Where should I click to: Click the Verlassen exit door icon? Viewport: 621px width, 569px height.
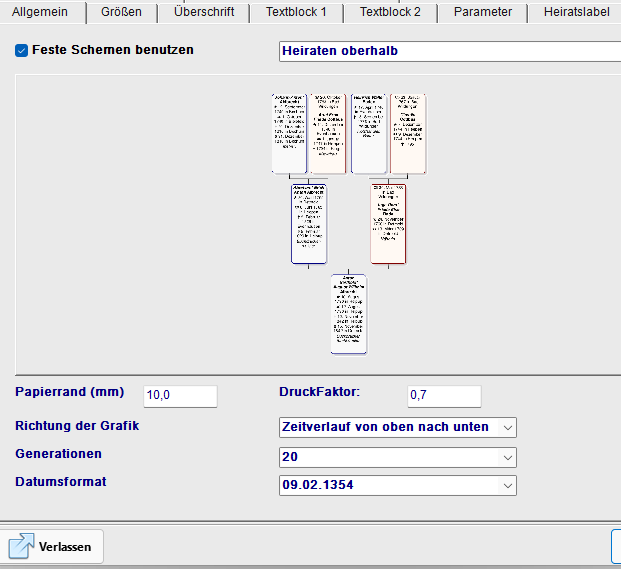tap(22, 546)
